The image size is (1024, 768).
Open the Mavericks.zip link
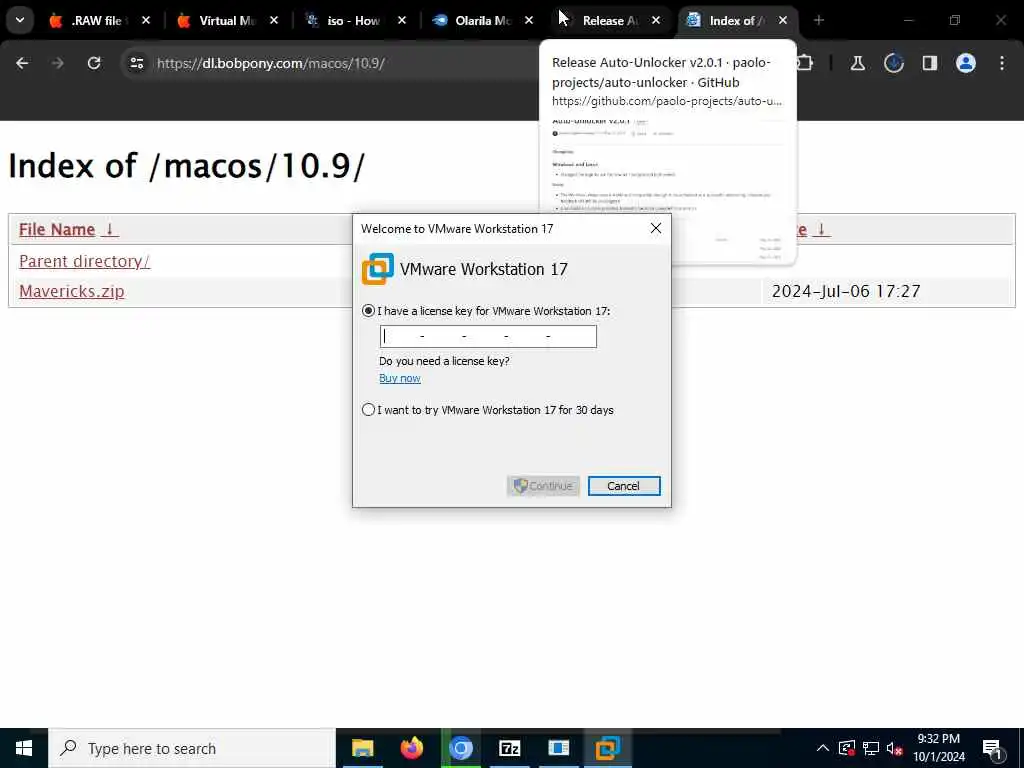(x=72, y=291)
